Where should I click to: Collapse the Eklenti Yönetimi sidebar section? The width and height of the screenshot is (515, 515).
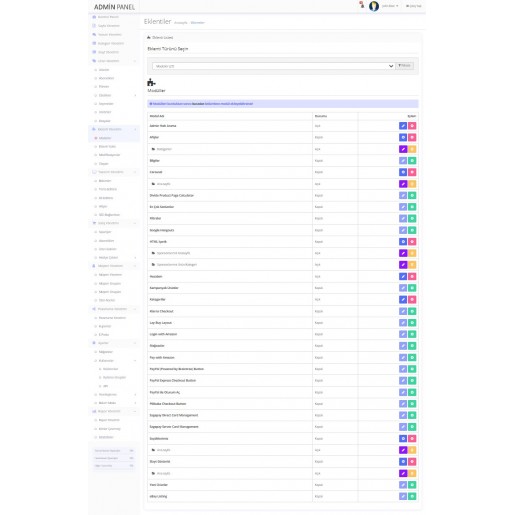114,129
